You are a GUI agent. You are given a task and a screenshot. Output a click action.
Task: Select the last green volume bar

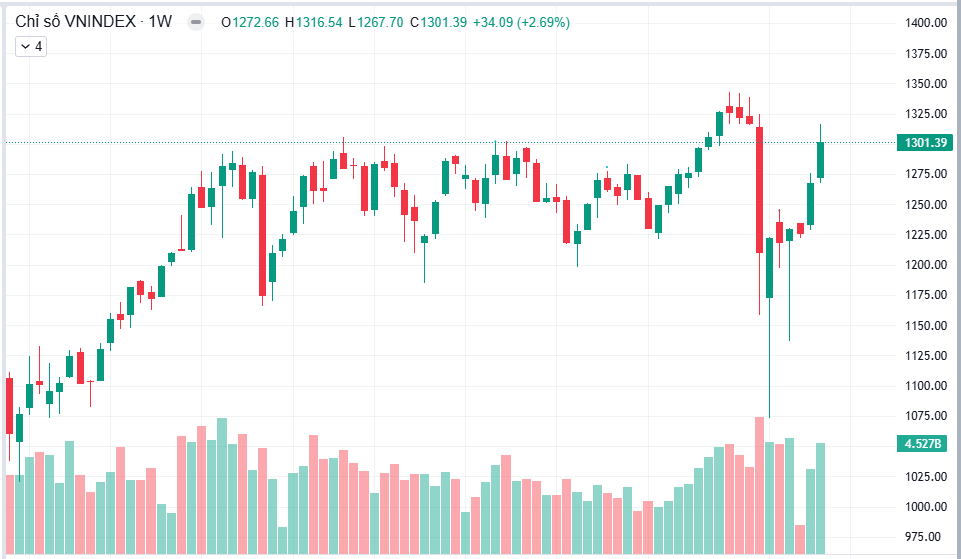820,498
